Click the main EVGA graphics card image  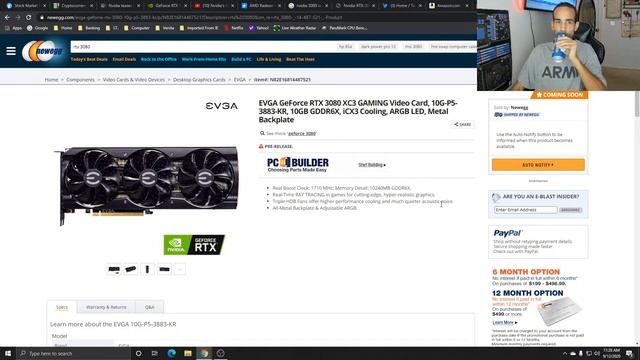[x=146, y=185]
